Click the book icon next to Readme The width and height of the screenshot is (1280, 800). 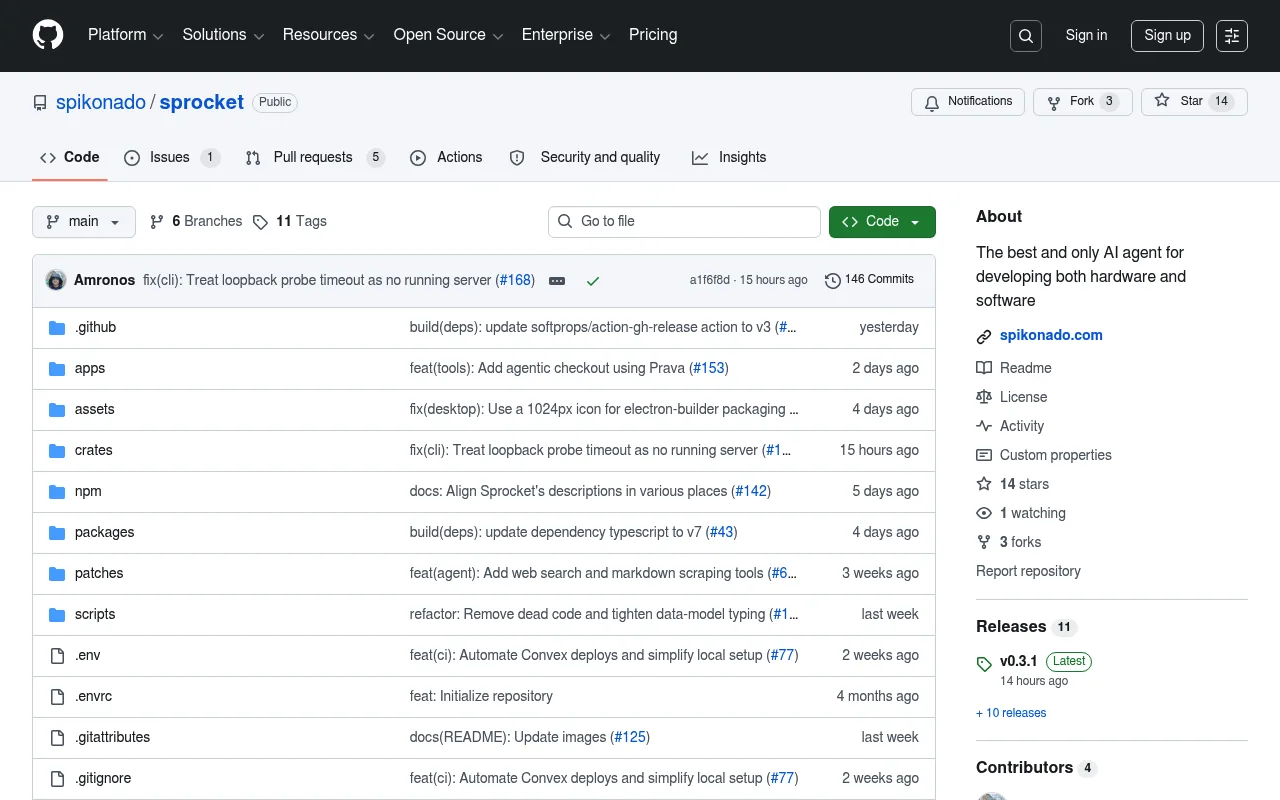click(984, 368)
